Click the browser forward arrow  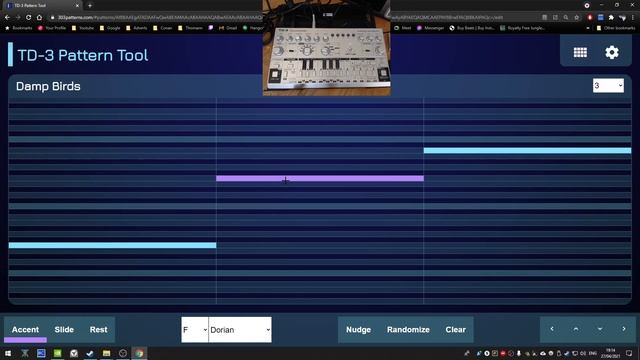(x=18, y=18)
